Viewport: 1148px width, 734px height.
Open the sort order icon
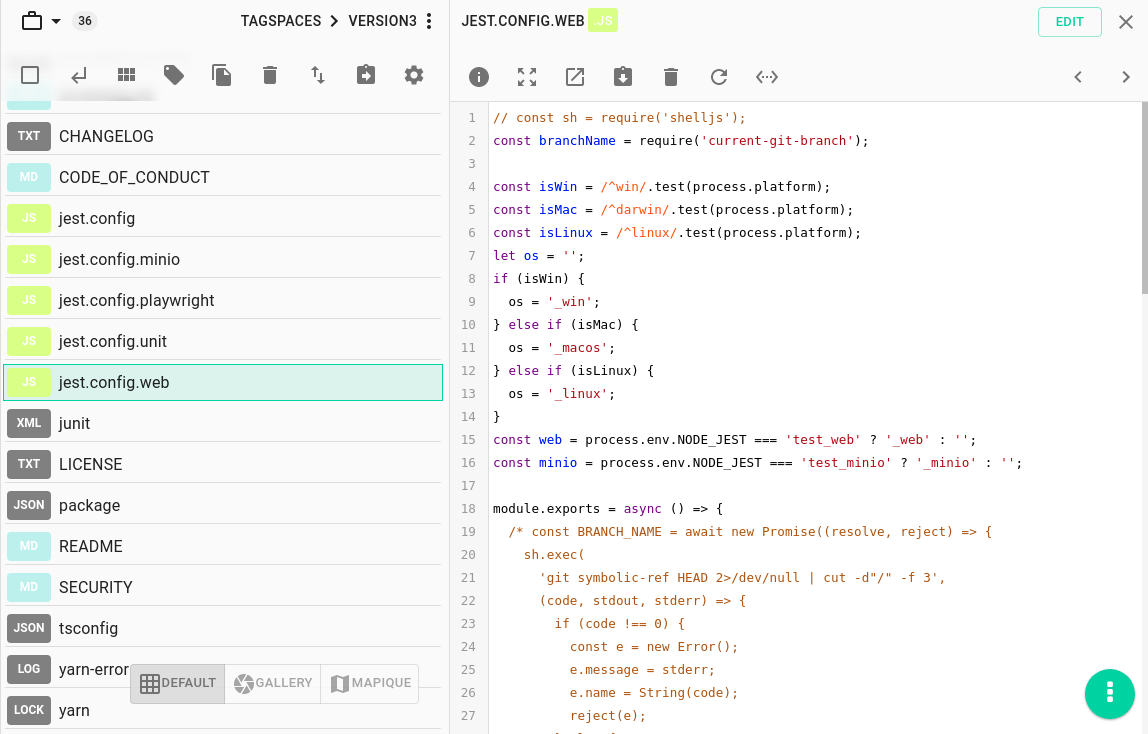318,75
